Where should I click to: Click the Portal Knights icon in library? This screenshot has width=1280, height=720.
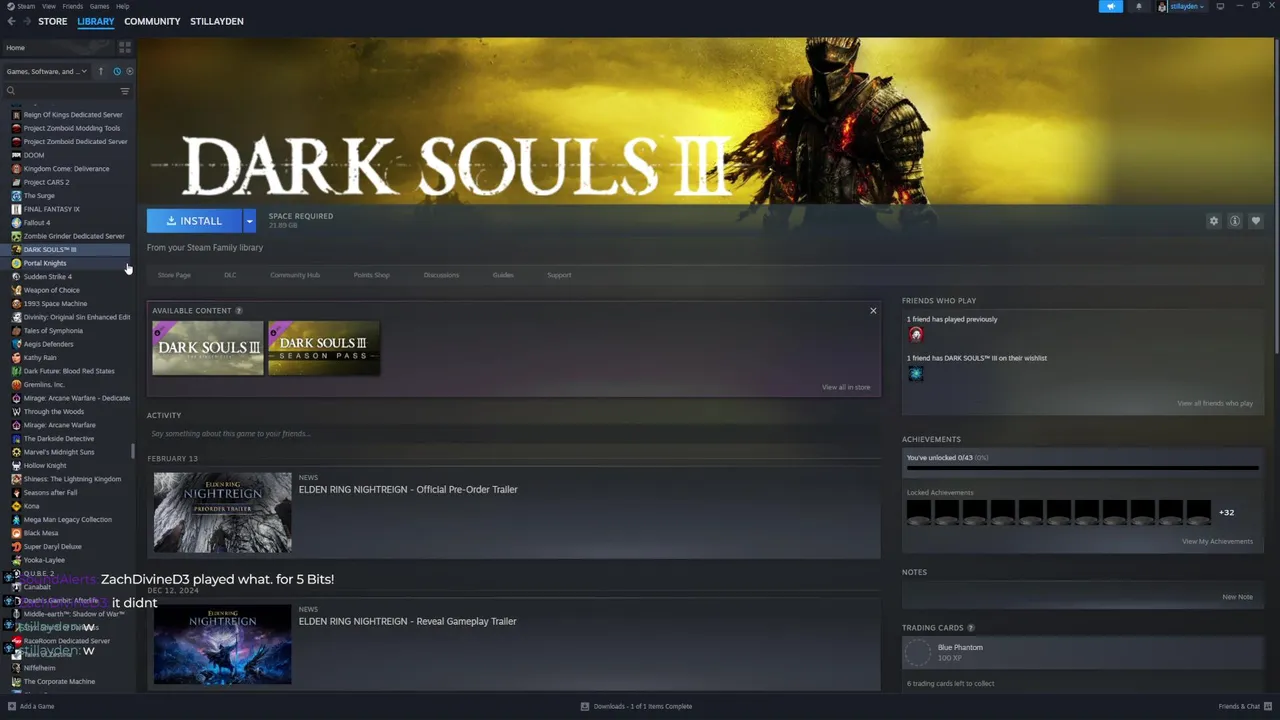pyautogui.click(x=16, y=263)
